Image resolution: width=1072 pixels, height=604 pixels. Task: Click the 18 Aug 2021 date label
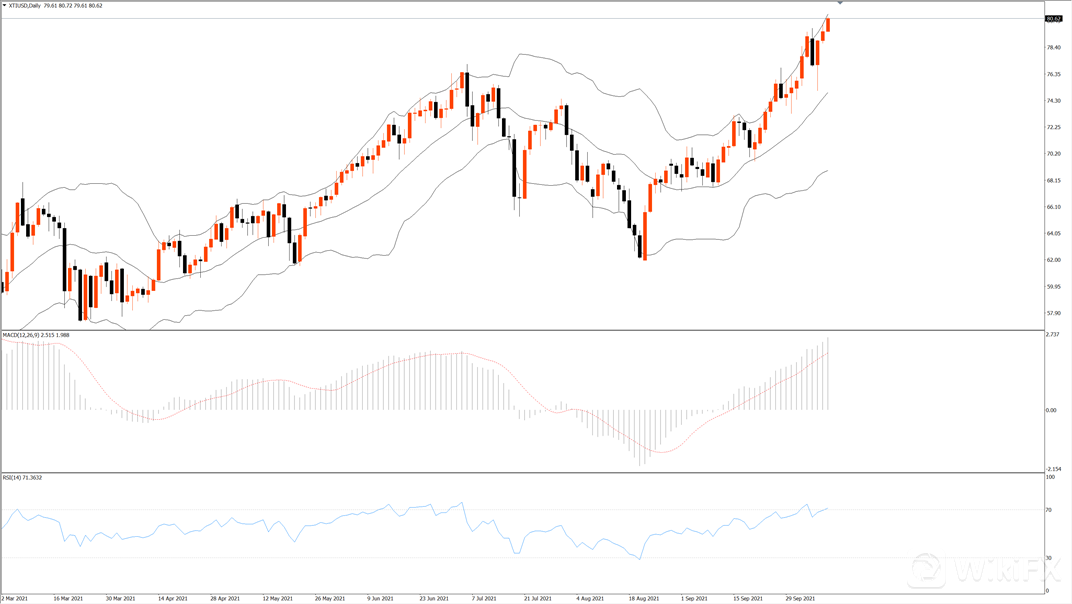pyautogui.click(x=644, y=598)
